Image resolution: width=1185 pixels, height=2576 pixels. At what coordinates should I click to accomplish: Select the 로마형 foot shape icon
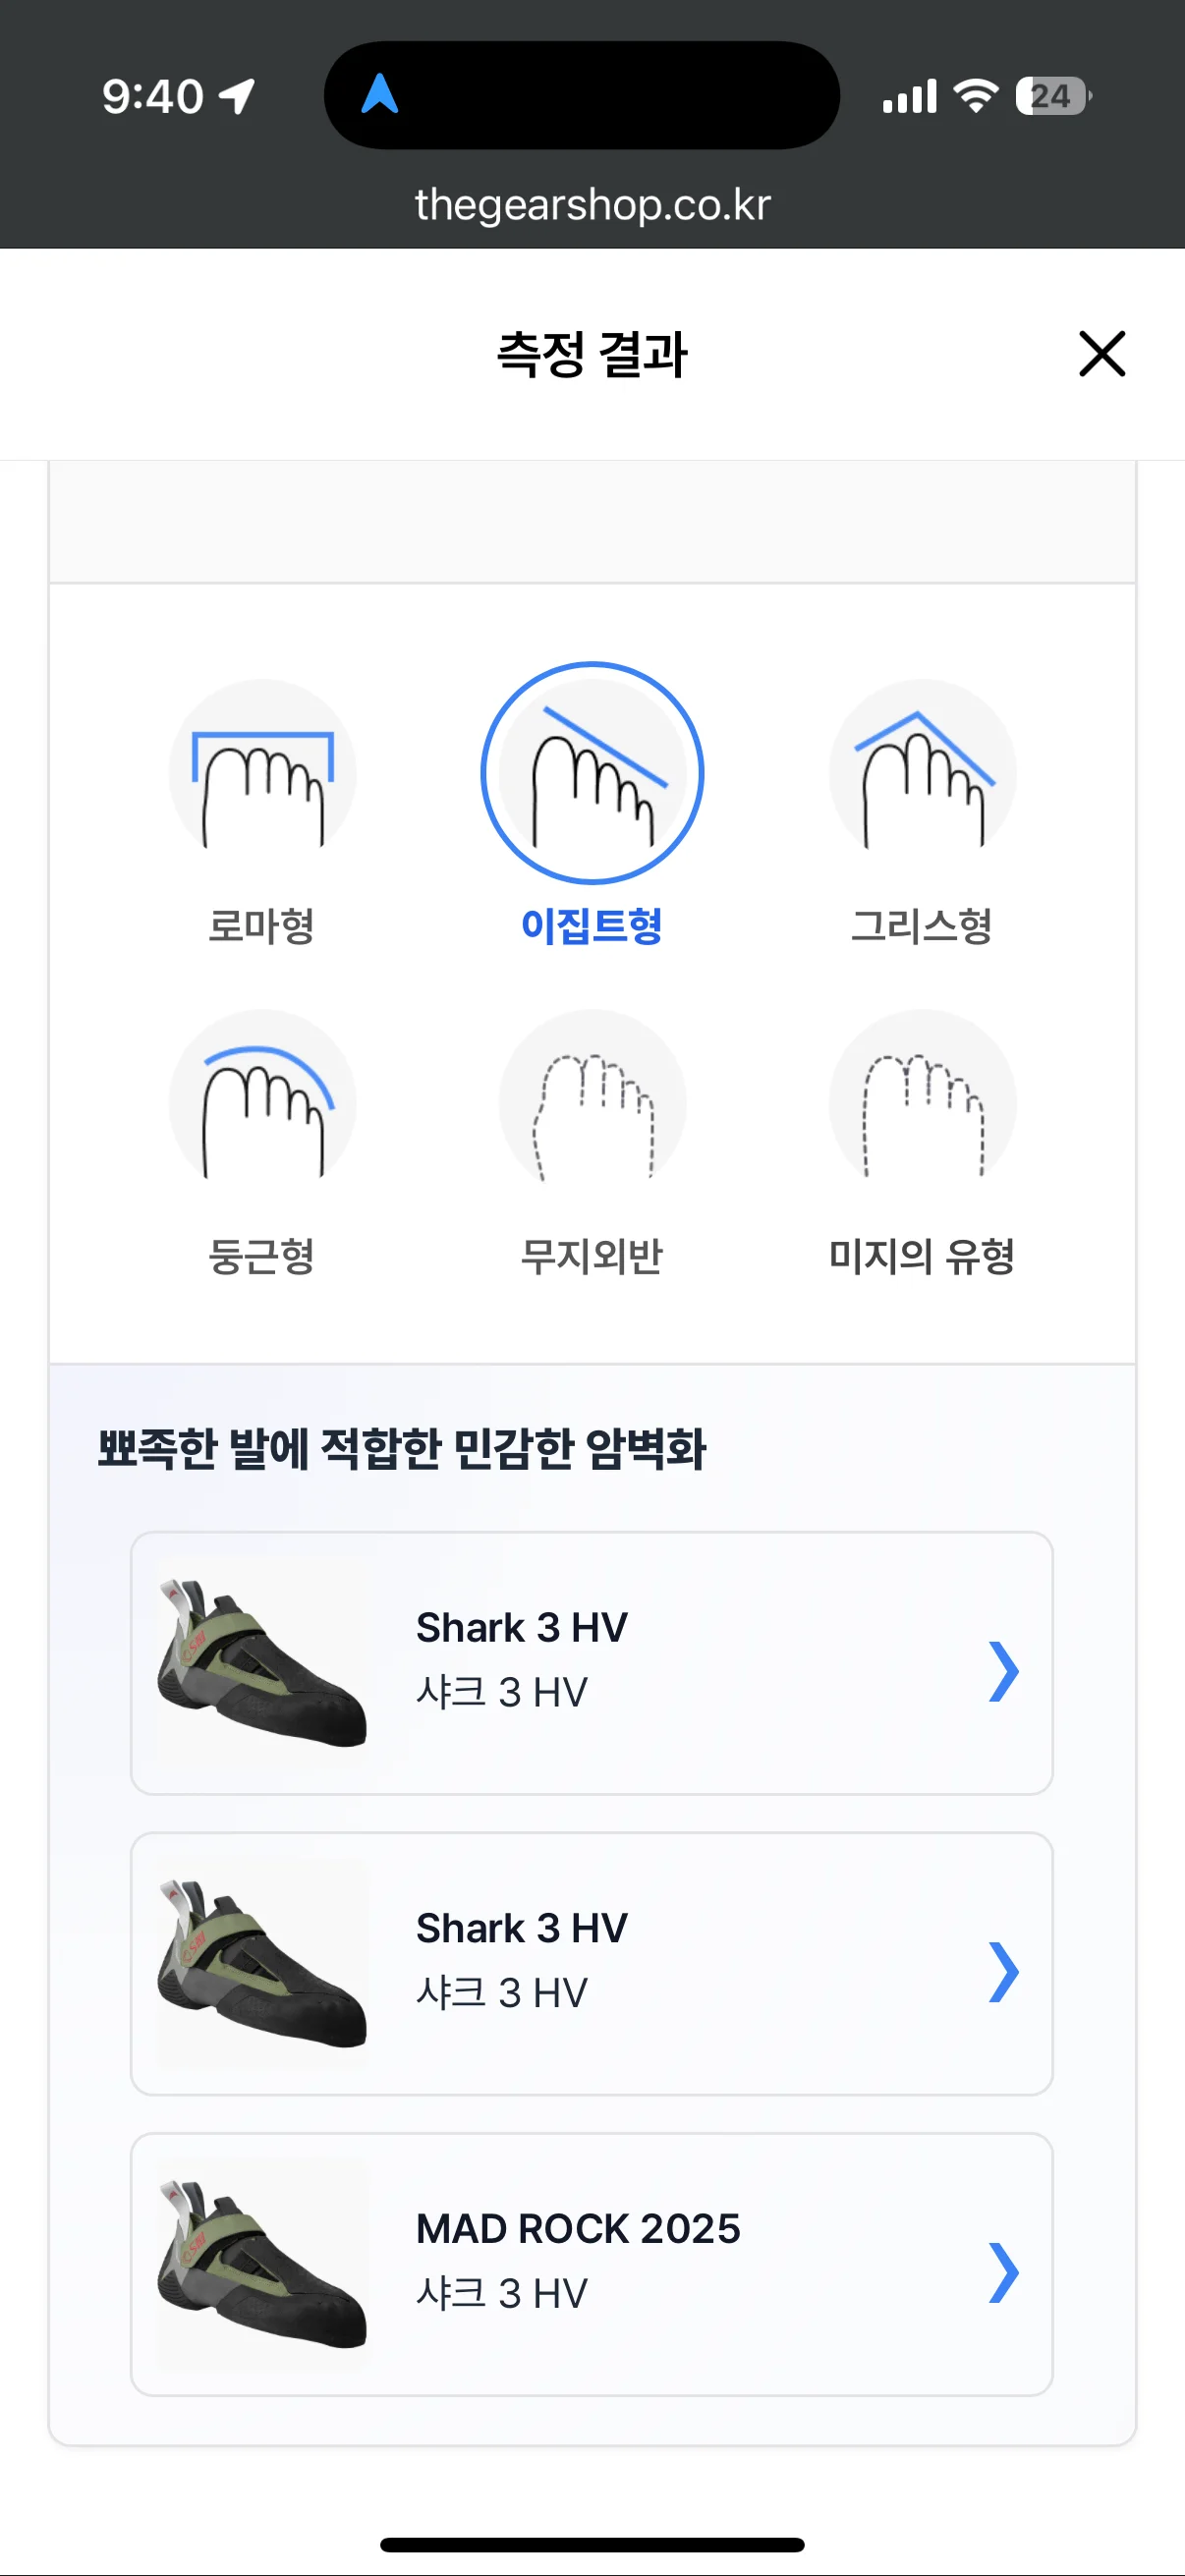[x=262, y=773]
